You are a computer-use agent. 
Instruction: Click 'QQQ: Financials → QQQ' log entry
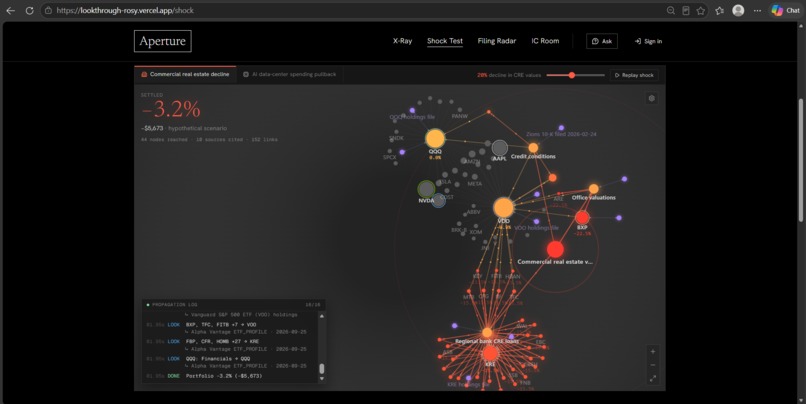(218, 358)
